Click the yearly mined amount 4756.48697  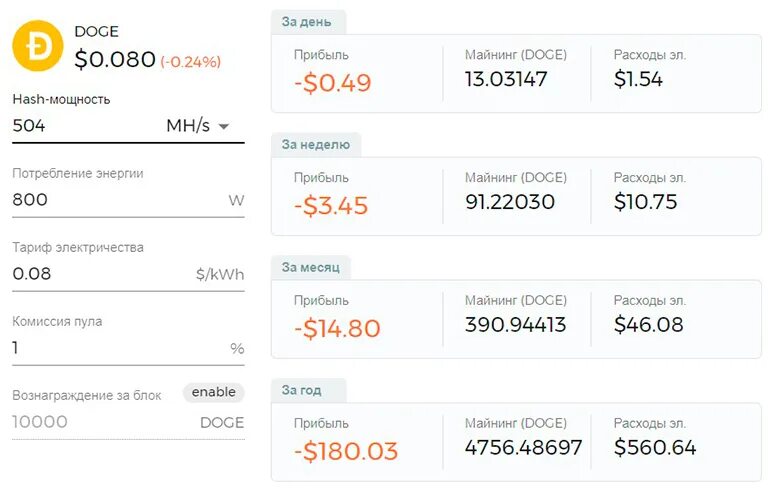(523, 448)
